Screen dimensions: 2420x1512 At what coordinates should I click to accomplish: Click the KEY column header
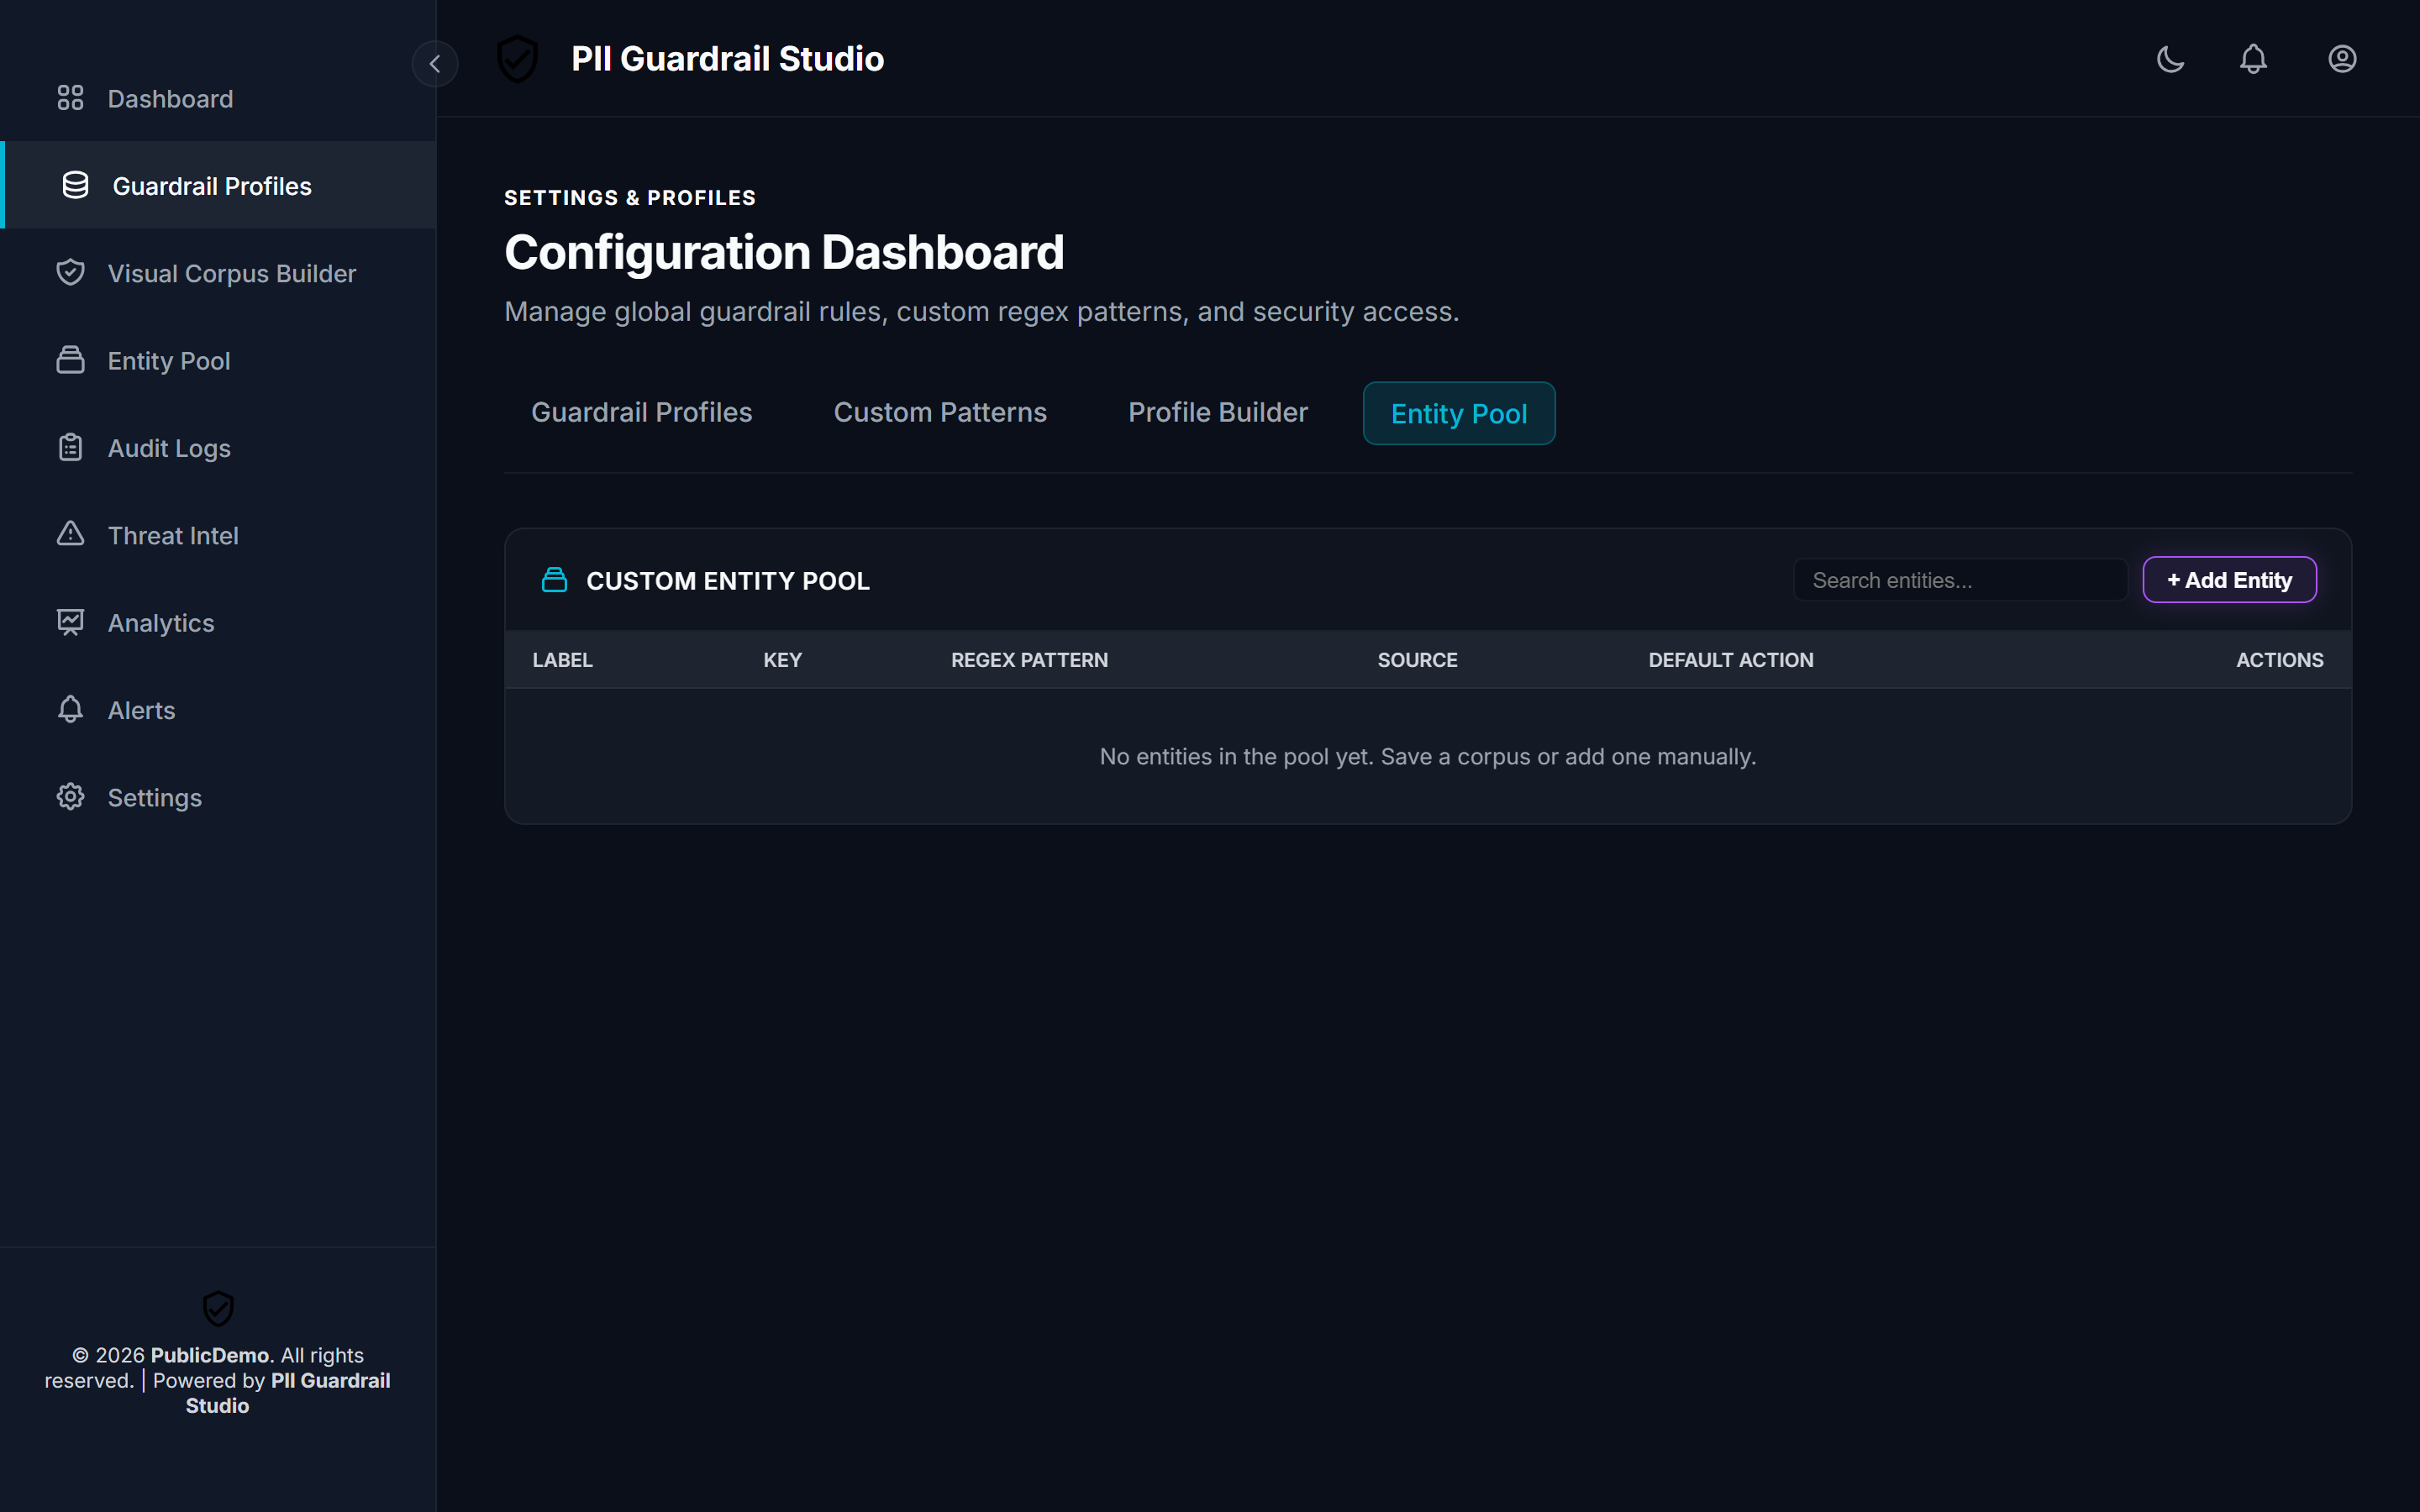click(783, 660)
